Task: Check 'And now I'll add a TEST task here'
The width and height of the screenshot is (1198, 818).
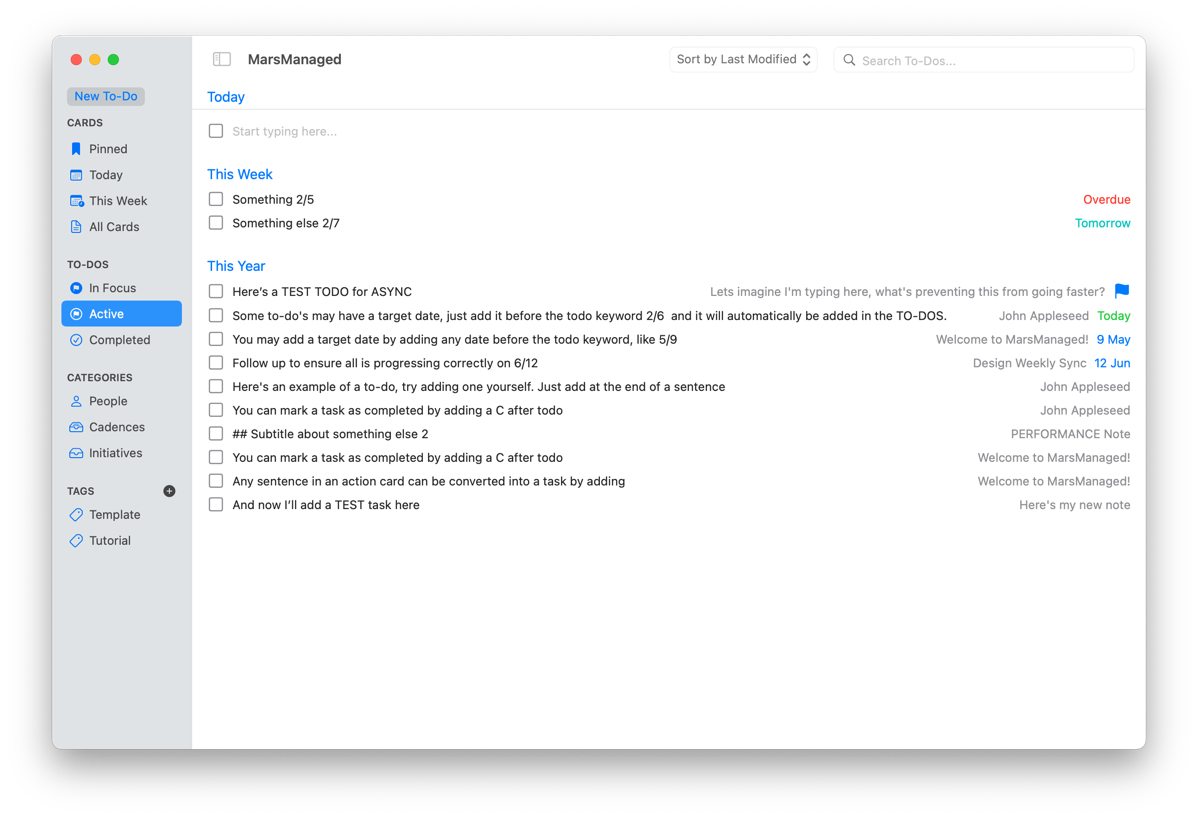Action: pyautogui.click(x=216, y=505)
